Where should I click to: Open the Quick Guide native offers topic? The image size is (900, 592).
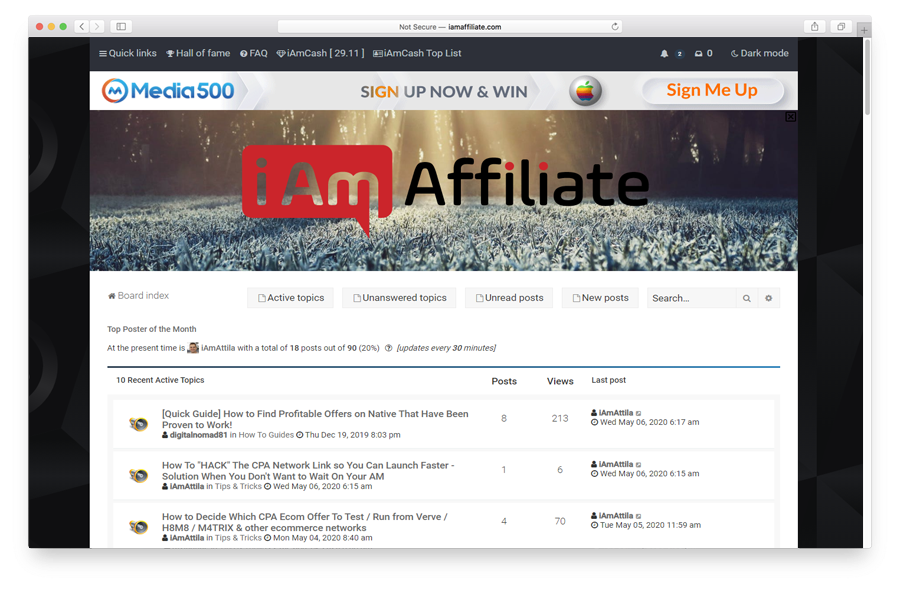(315, 413)
